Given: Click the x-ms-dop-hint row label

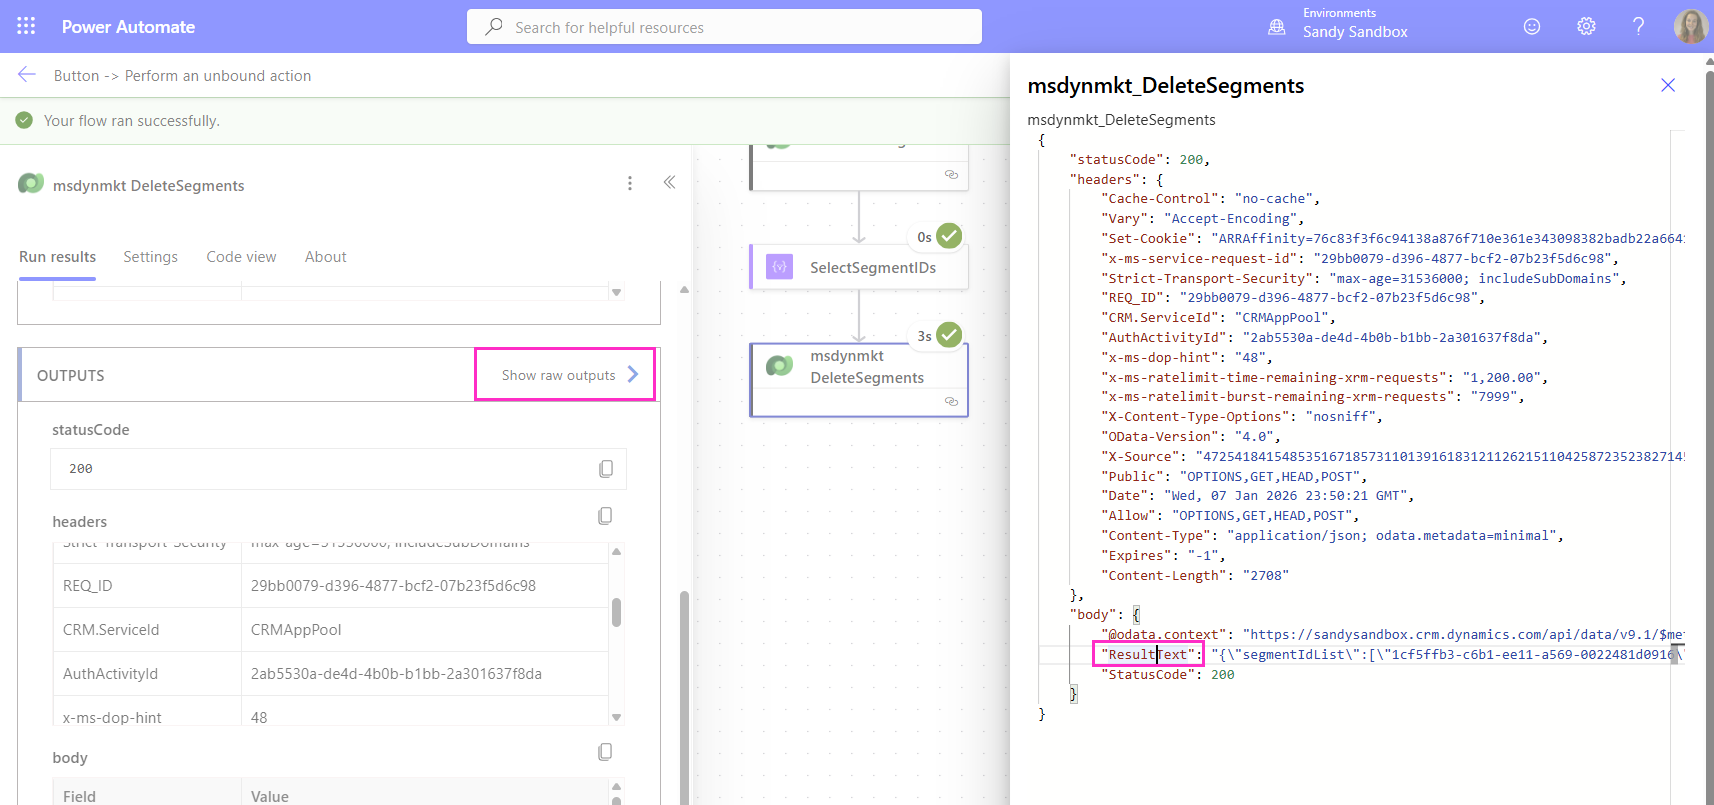Looking at the screenshot, I should point(112,717).
